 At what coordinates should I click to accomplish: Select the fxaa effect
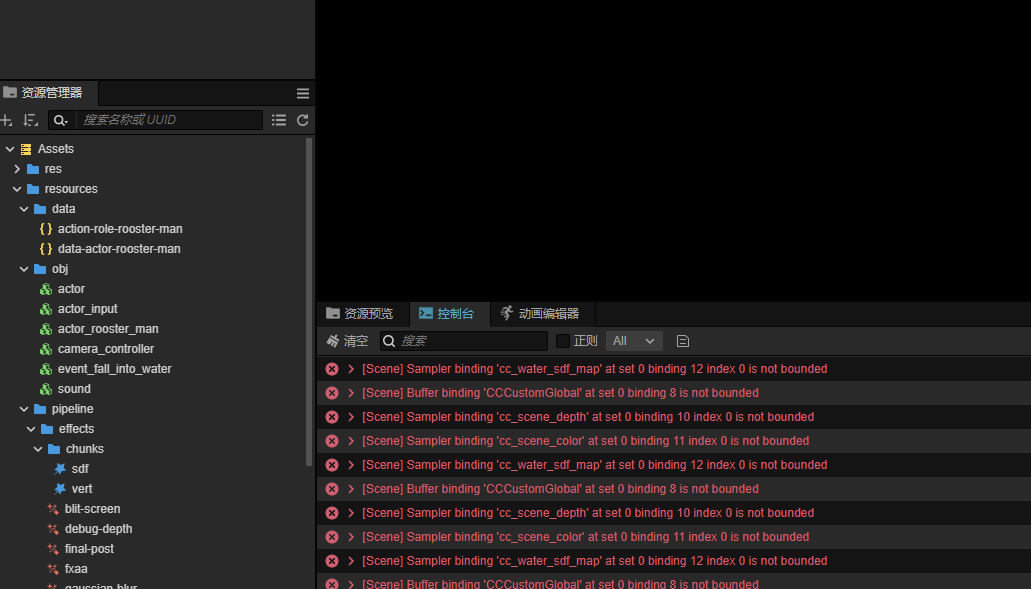pos(76,569)
